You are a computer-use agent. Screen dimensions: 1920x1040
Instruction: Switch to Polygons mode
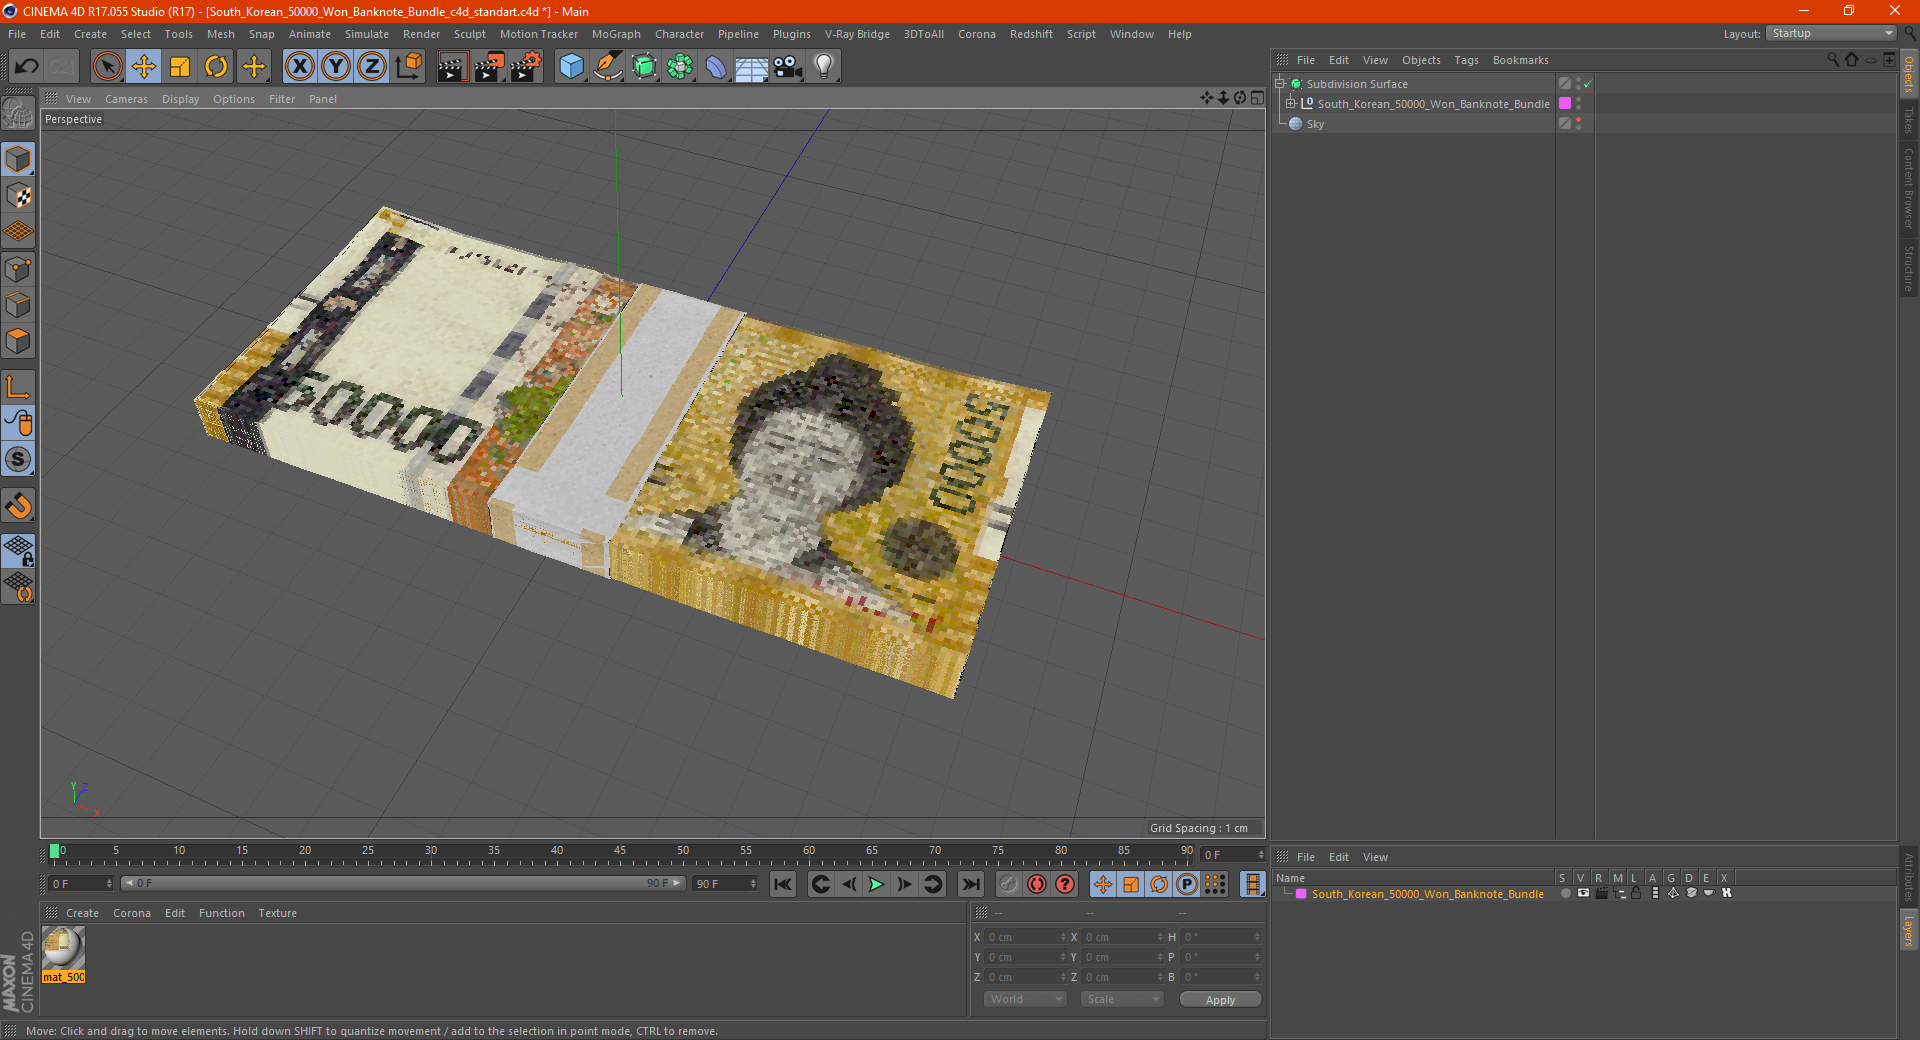click(18, 341)
